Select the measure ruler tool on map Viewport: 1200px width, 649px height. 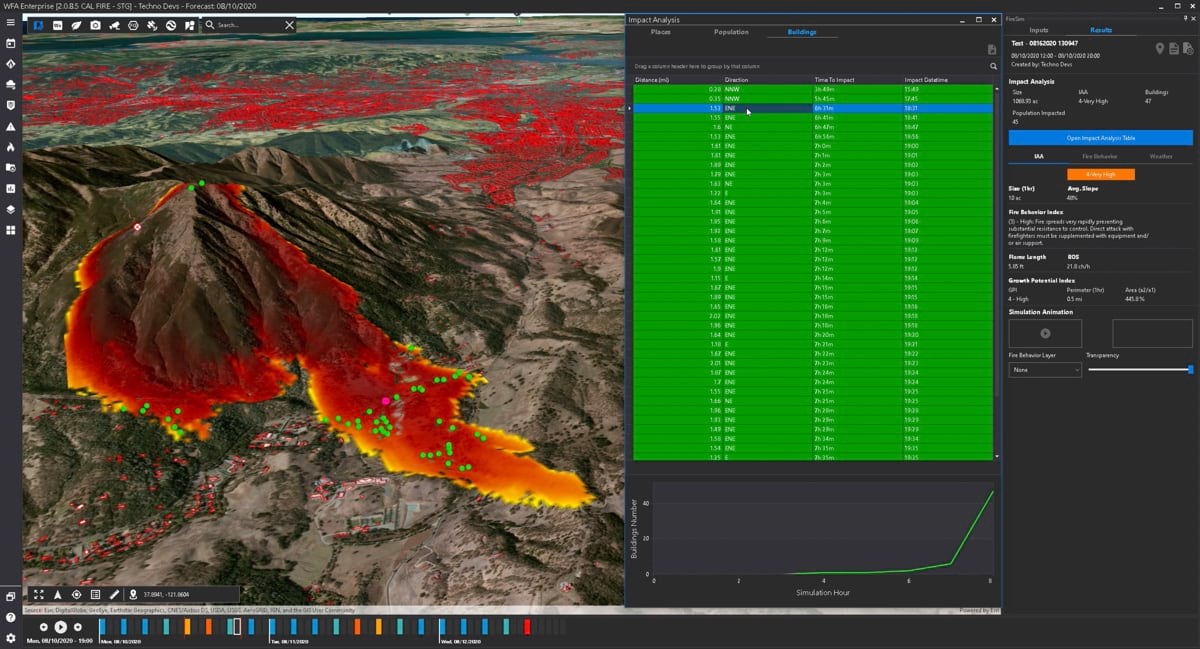coord(114,595)
